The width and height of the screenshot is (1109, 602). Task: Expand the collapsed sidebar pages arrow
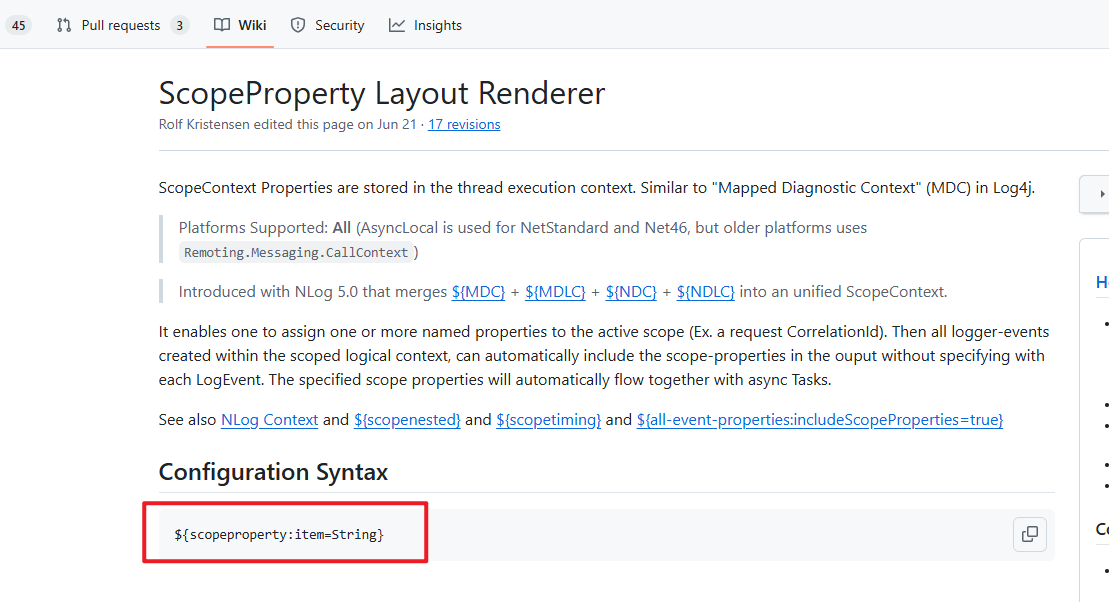pos(1102,194)
